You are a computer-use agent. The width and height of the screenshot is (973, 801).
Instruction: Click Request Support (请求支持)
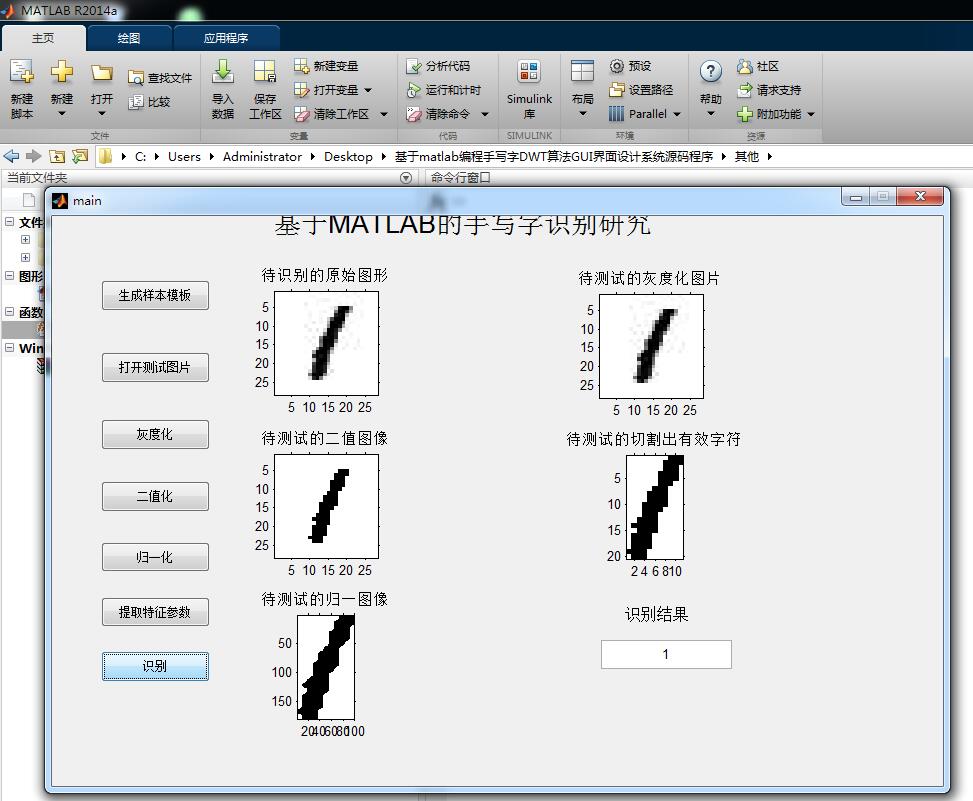769,90
